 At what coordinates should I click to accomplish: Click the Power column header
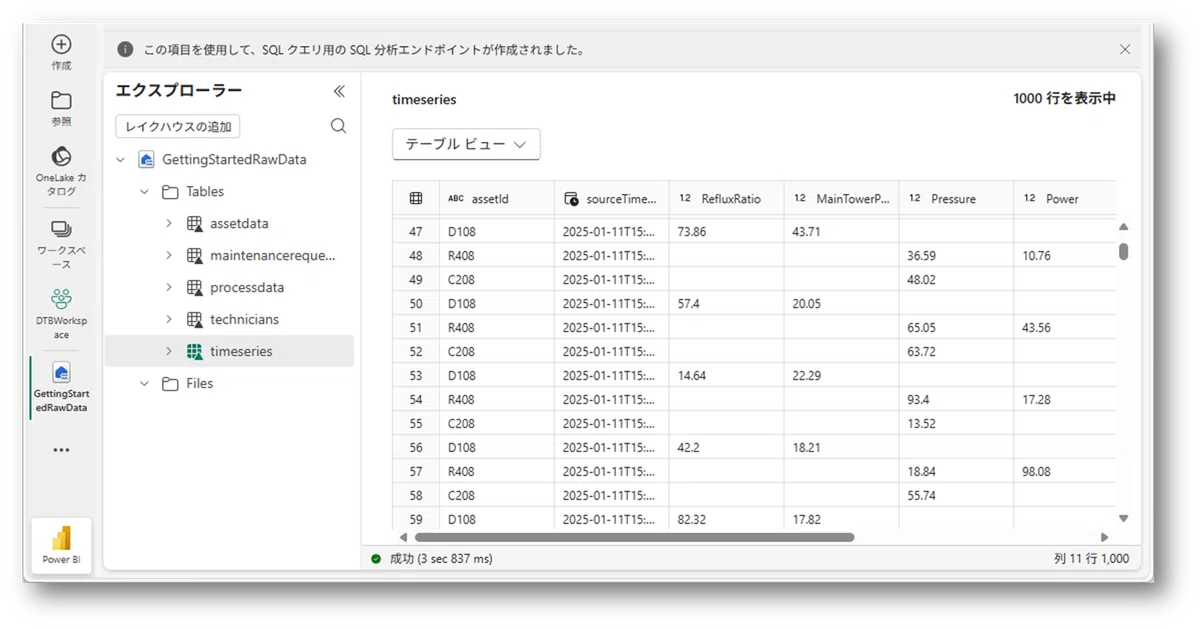pyautogui.click(x=1065, y=198)
